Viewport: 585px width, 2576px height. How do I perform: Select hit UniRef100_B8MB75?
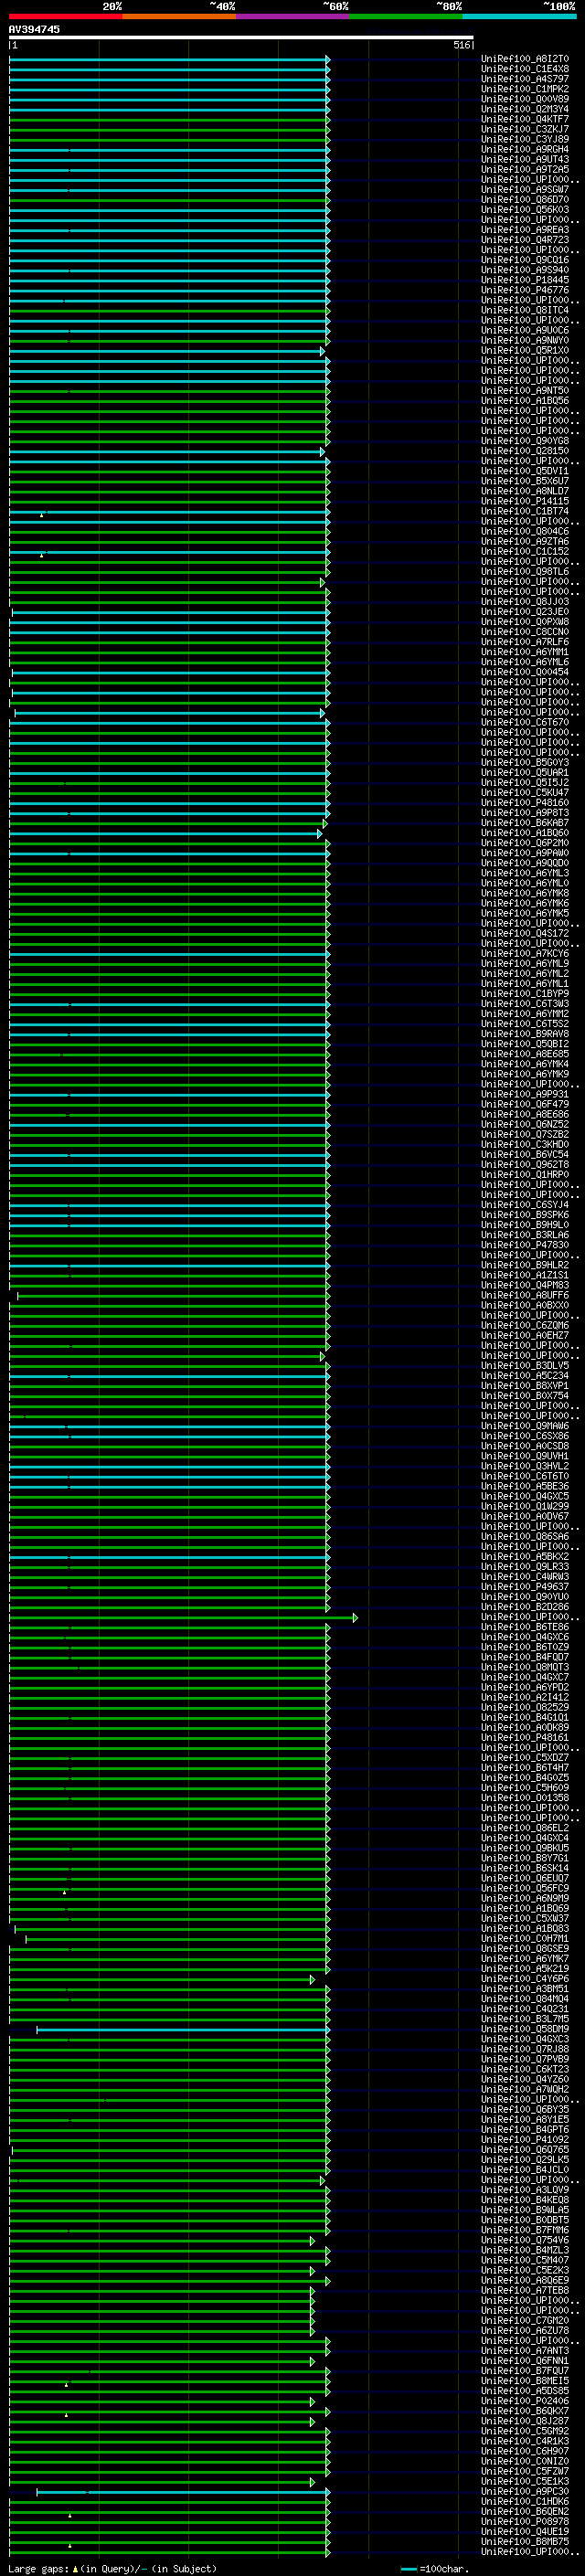coord(525,2541)
